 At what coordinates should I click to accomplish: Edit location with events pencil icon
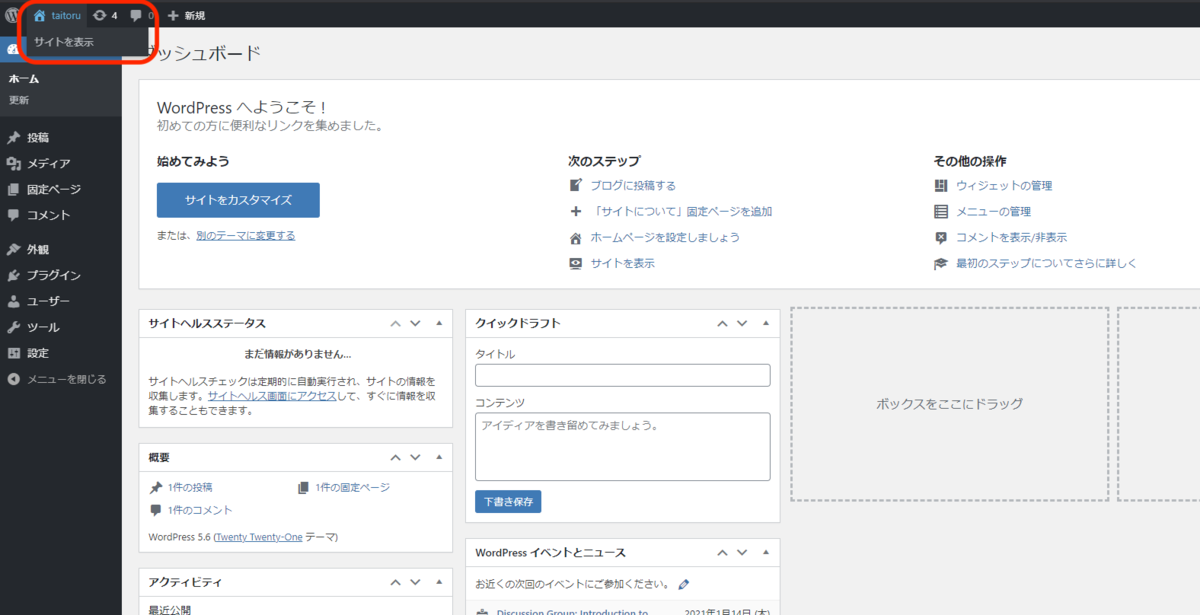pyautogui.click(x=684, y=584)
